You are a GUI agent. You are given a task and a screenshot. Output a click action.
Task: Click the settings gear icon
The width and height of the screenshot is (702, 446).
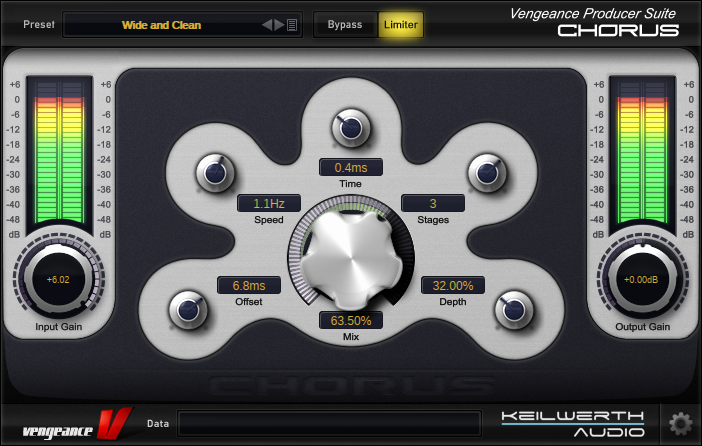[681, 422]
